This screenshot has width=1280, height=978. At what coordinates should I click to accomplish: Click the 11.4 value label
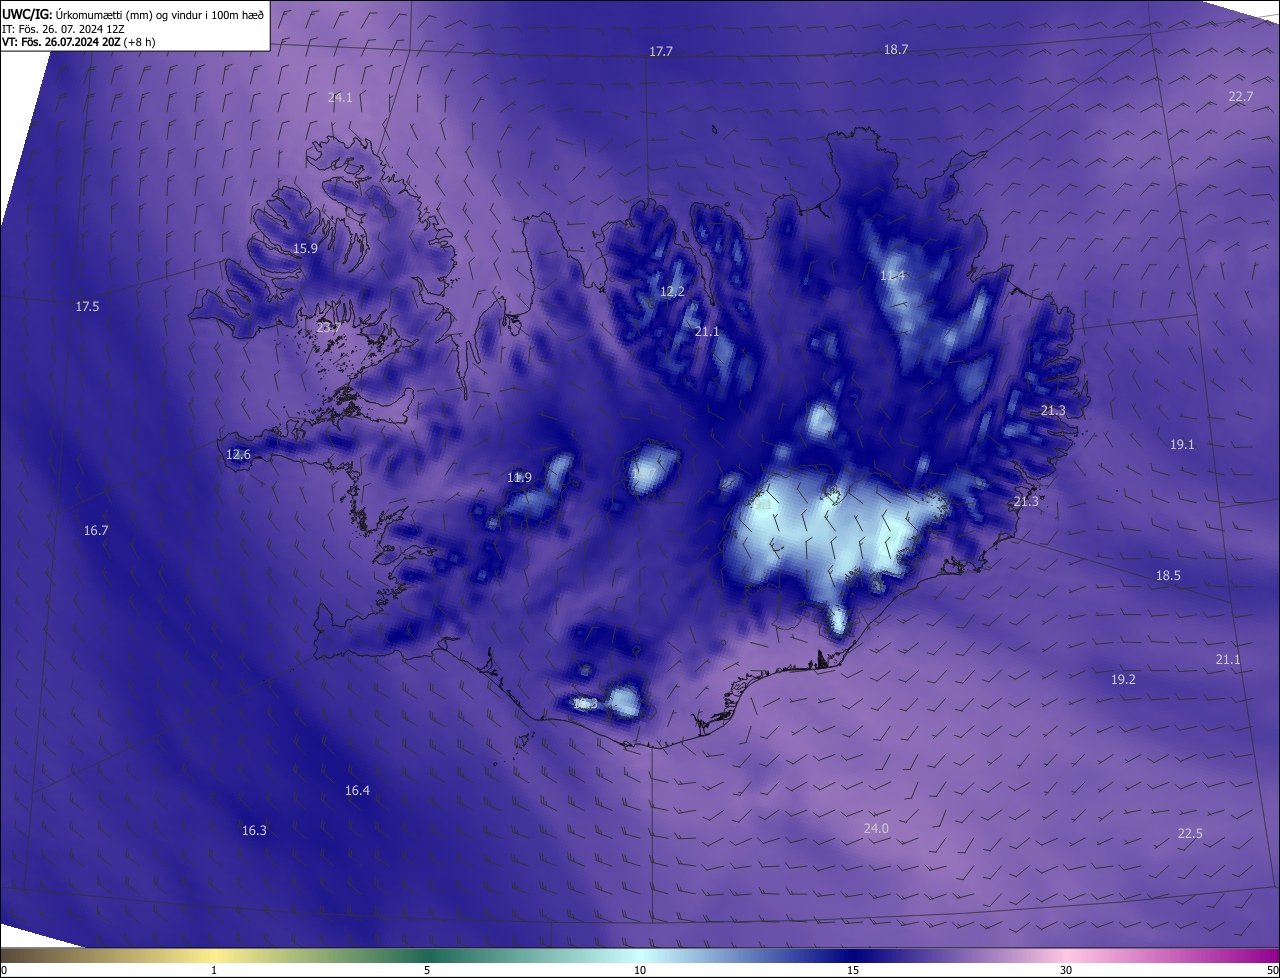[892, 275]
